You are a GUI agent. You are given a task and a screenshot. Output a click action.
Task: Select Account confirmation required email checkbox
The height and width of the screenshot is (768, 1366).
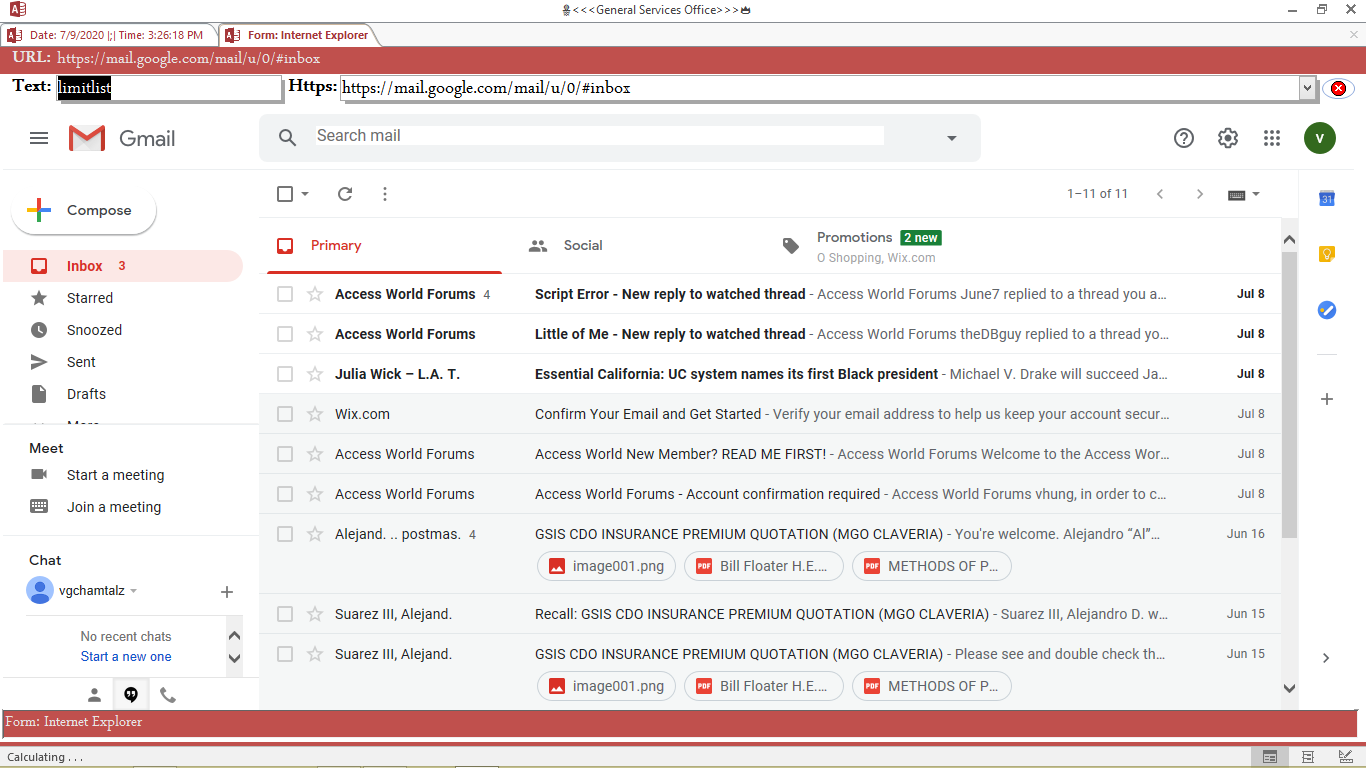click(285, 494)
